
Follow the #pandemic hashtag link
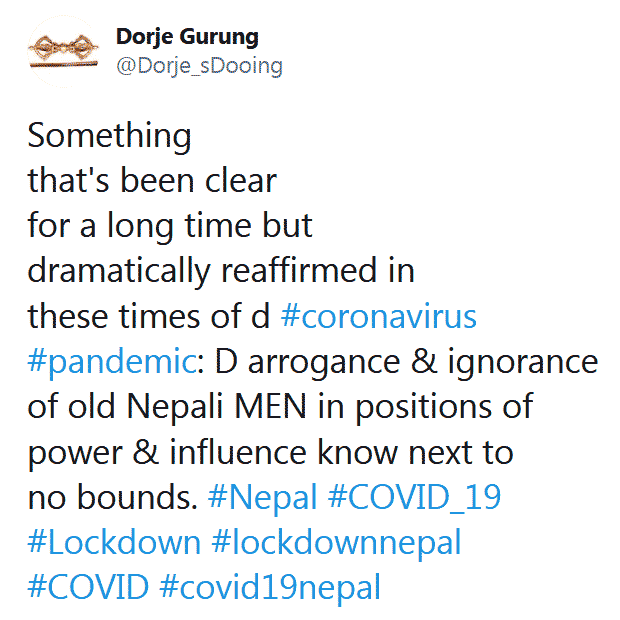pos(112,362)
